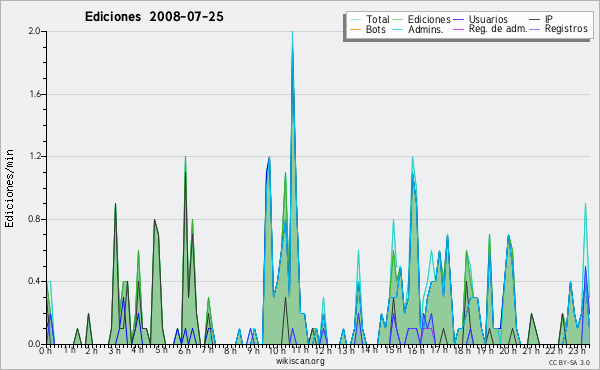This screenshot has width=600, height=370.
Task: Click the '0 h' x-axis label
Action: point(45,350)
